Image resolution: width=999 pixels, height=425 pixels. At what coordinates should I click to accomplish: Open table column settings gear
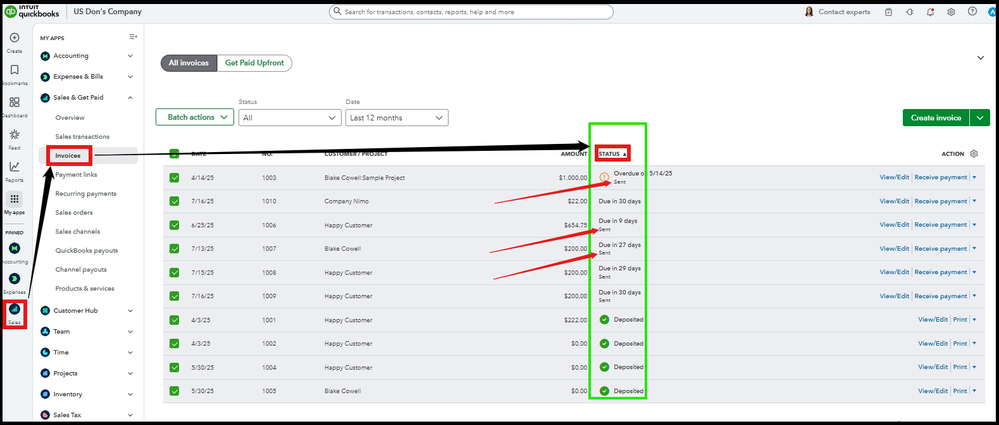(974, 154)
